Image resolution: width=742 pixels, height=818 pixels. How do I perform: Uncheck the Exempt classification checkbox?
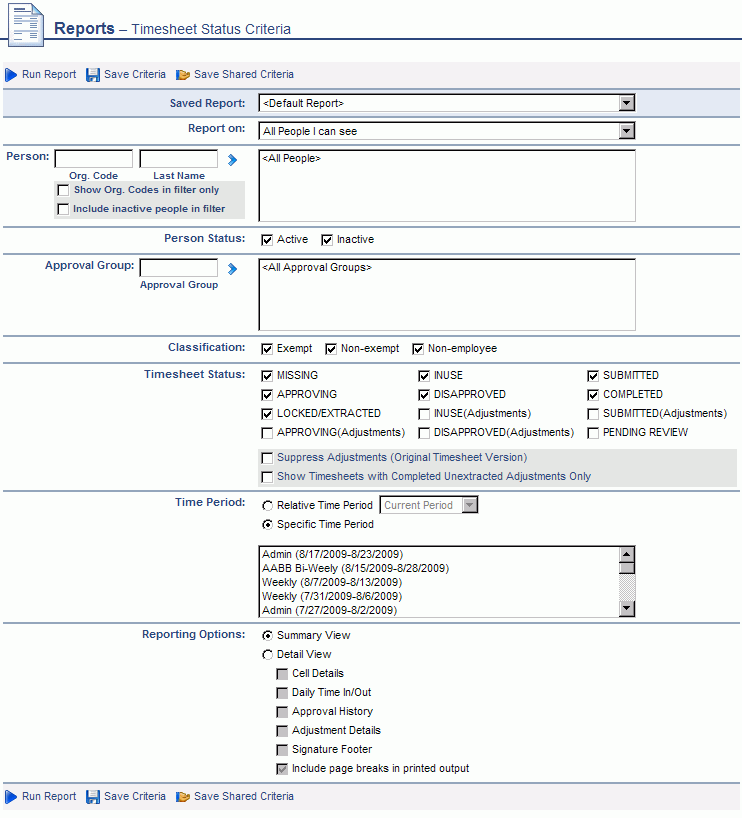pos(267,349)
